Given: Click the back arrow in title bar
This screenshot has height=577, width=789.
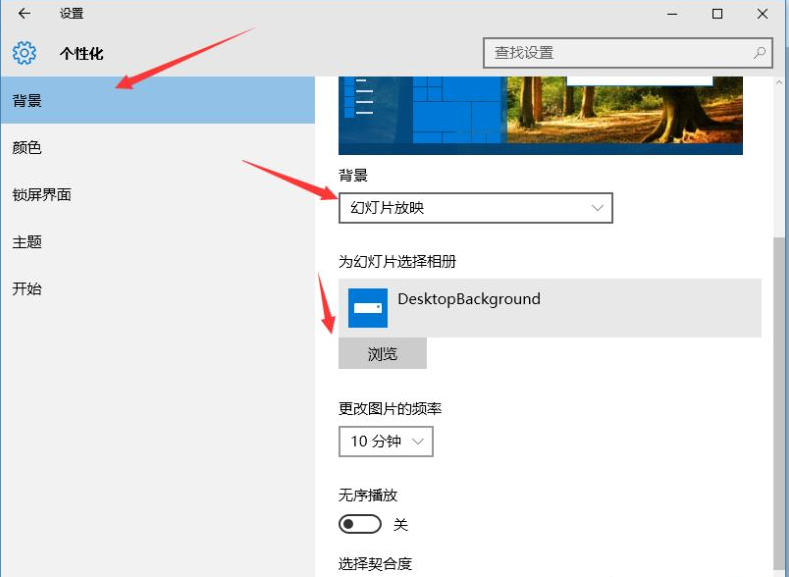Looking at the screenshot, I should pyautogui.click(x=24, y=14).
